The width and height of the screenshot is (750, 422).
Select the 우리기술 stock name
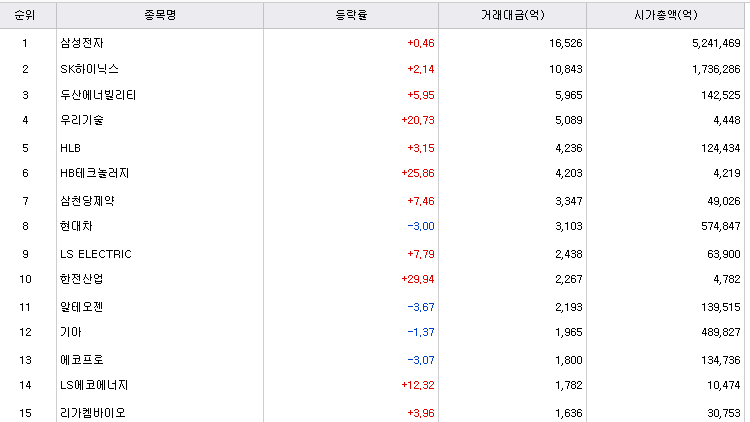tap(82, 120)
